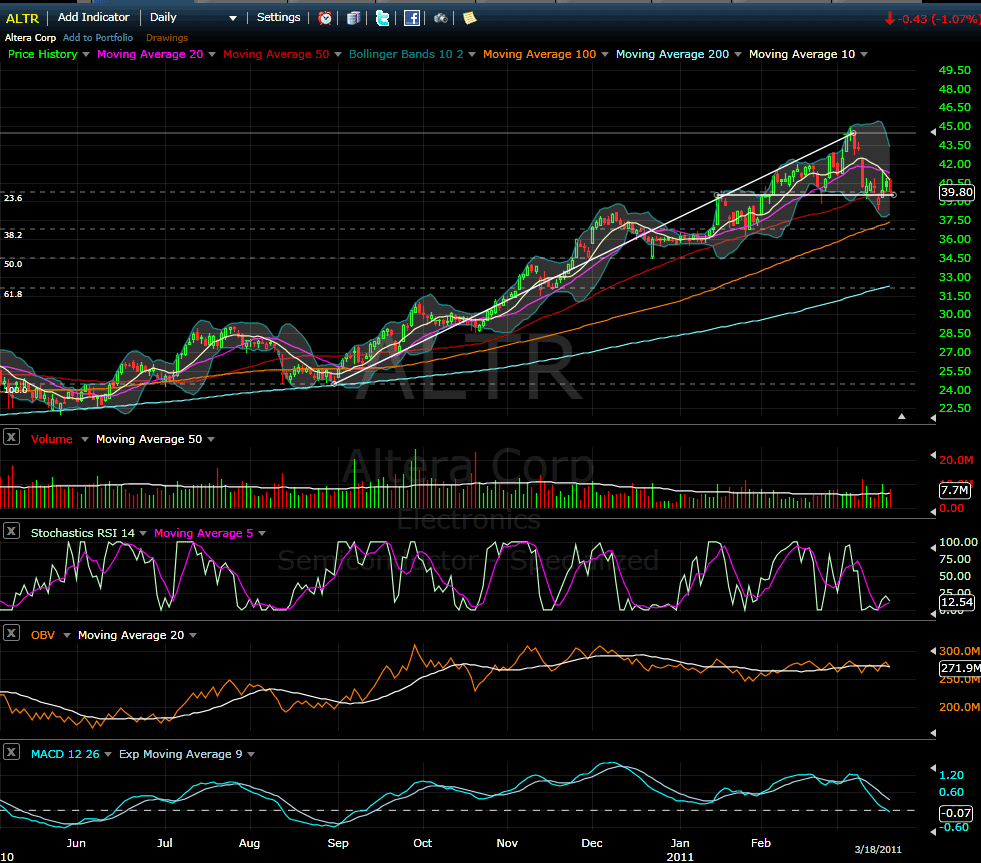This screenshot has width=981, height=863.
Task: Open the price alert alarm clock icon
Action: (325, 18)
